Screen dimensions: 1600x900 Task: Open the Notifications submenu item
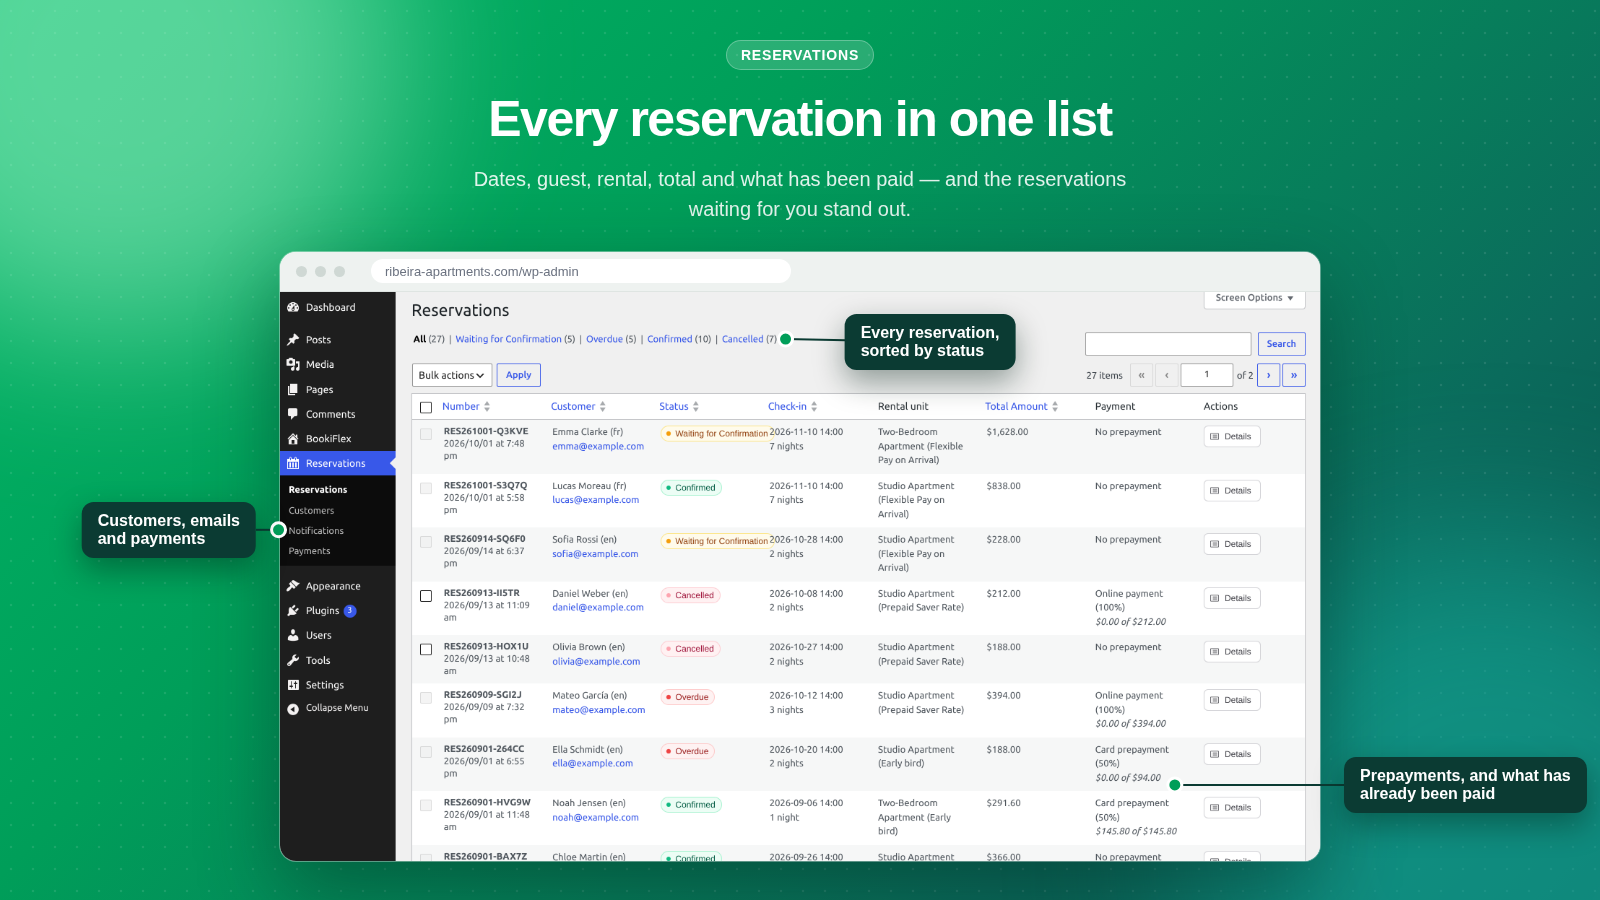(316, 531)
